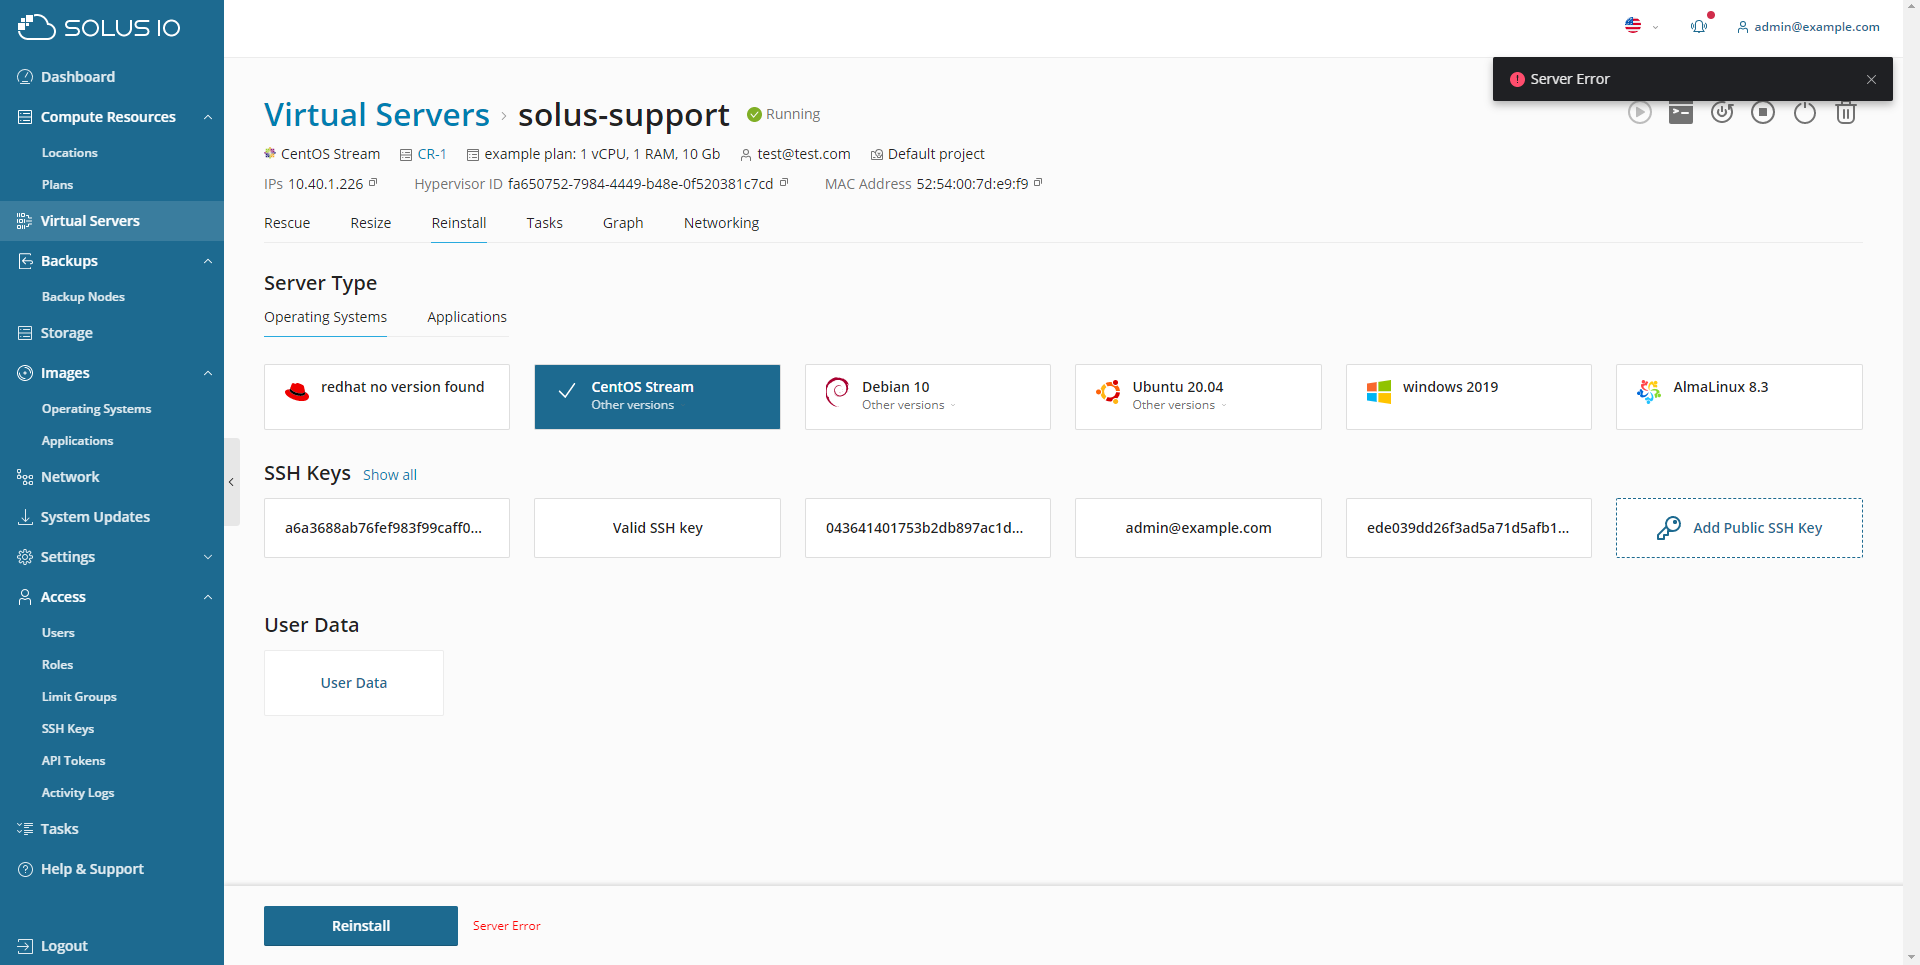This screenshot has height=965, width=1920.
Task: Copy the MAC Address value
Action: (1038, 183)
